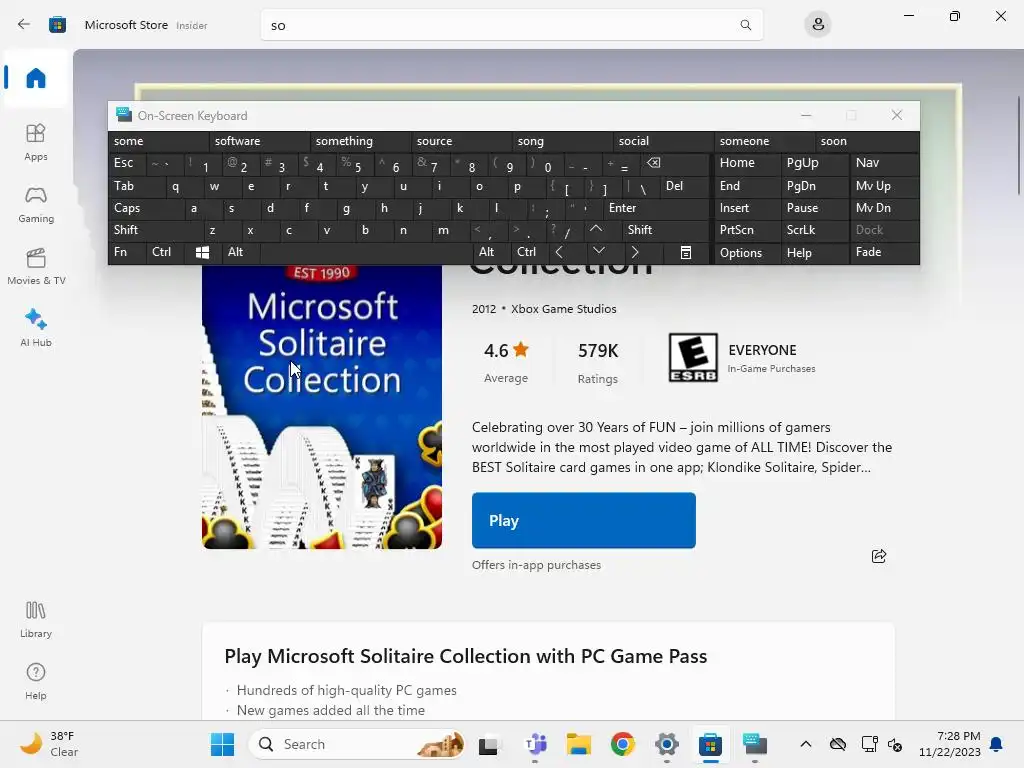Viewport: 1024px width, 768px height.
Task: Click the Options key on keyboard
Action: coord(748,253)
